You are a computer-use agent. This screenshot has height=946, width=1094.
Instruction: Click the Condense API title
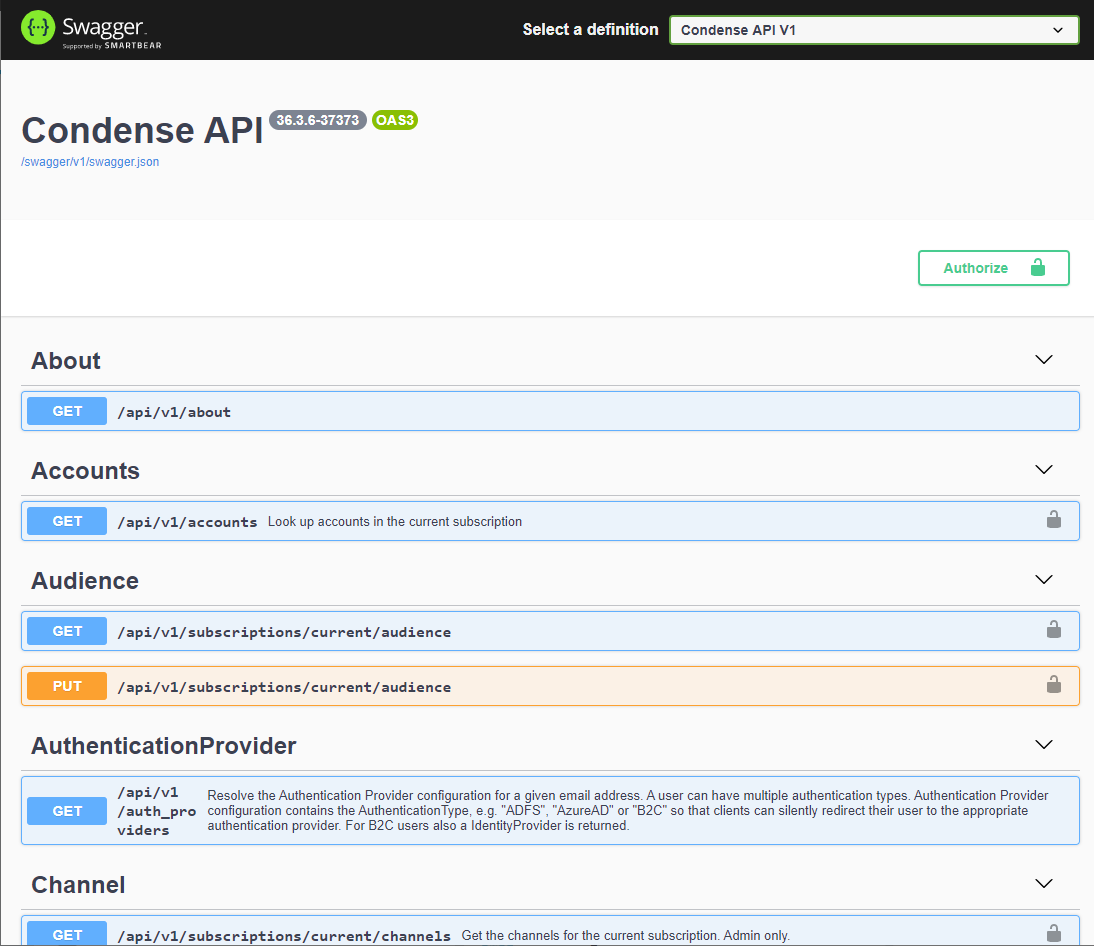[x=142, y=130]
